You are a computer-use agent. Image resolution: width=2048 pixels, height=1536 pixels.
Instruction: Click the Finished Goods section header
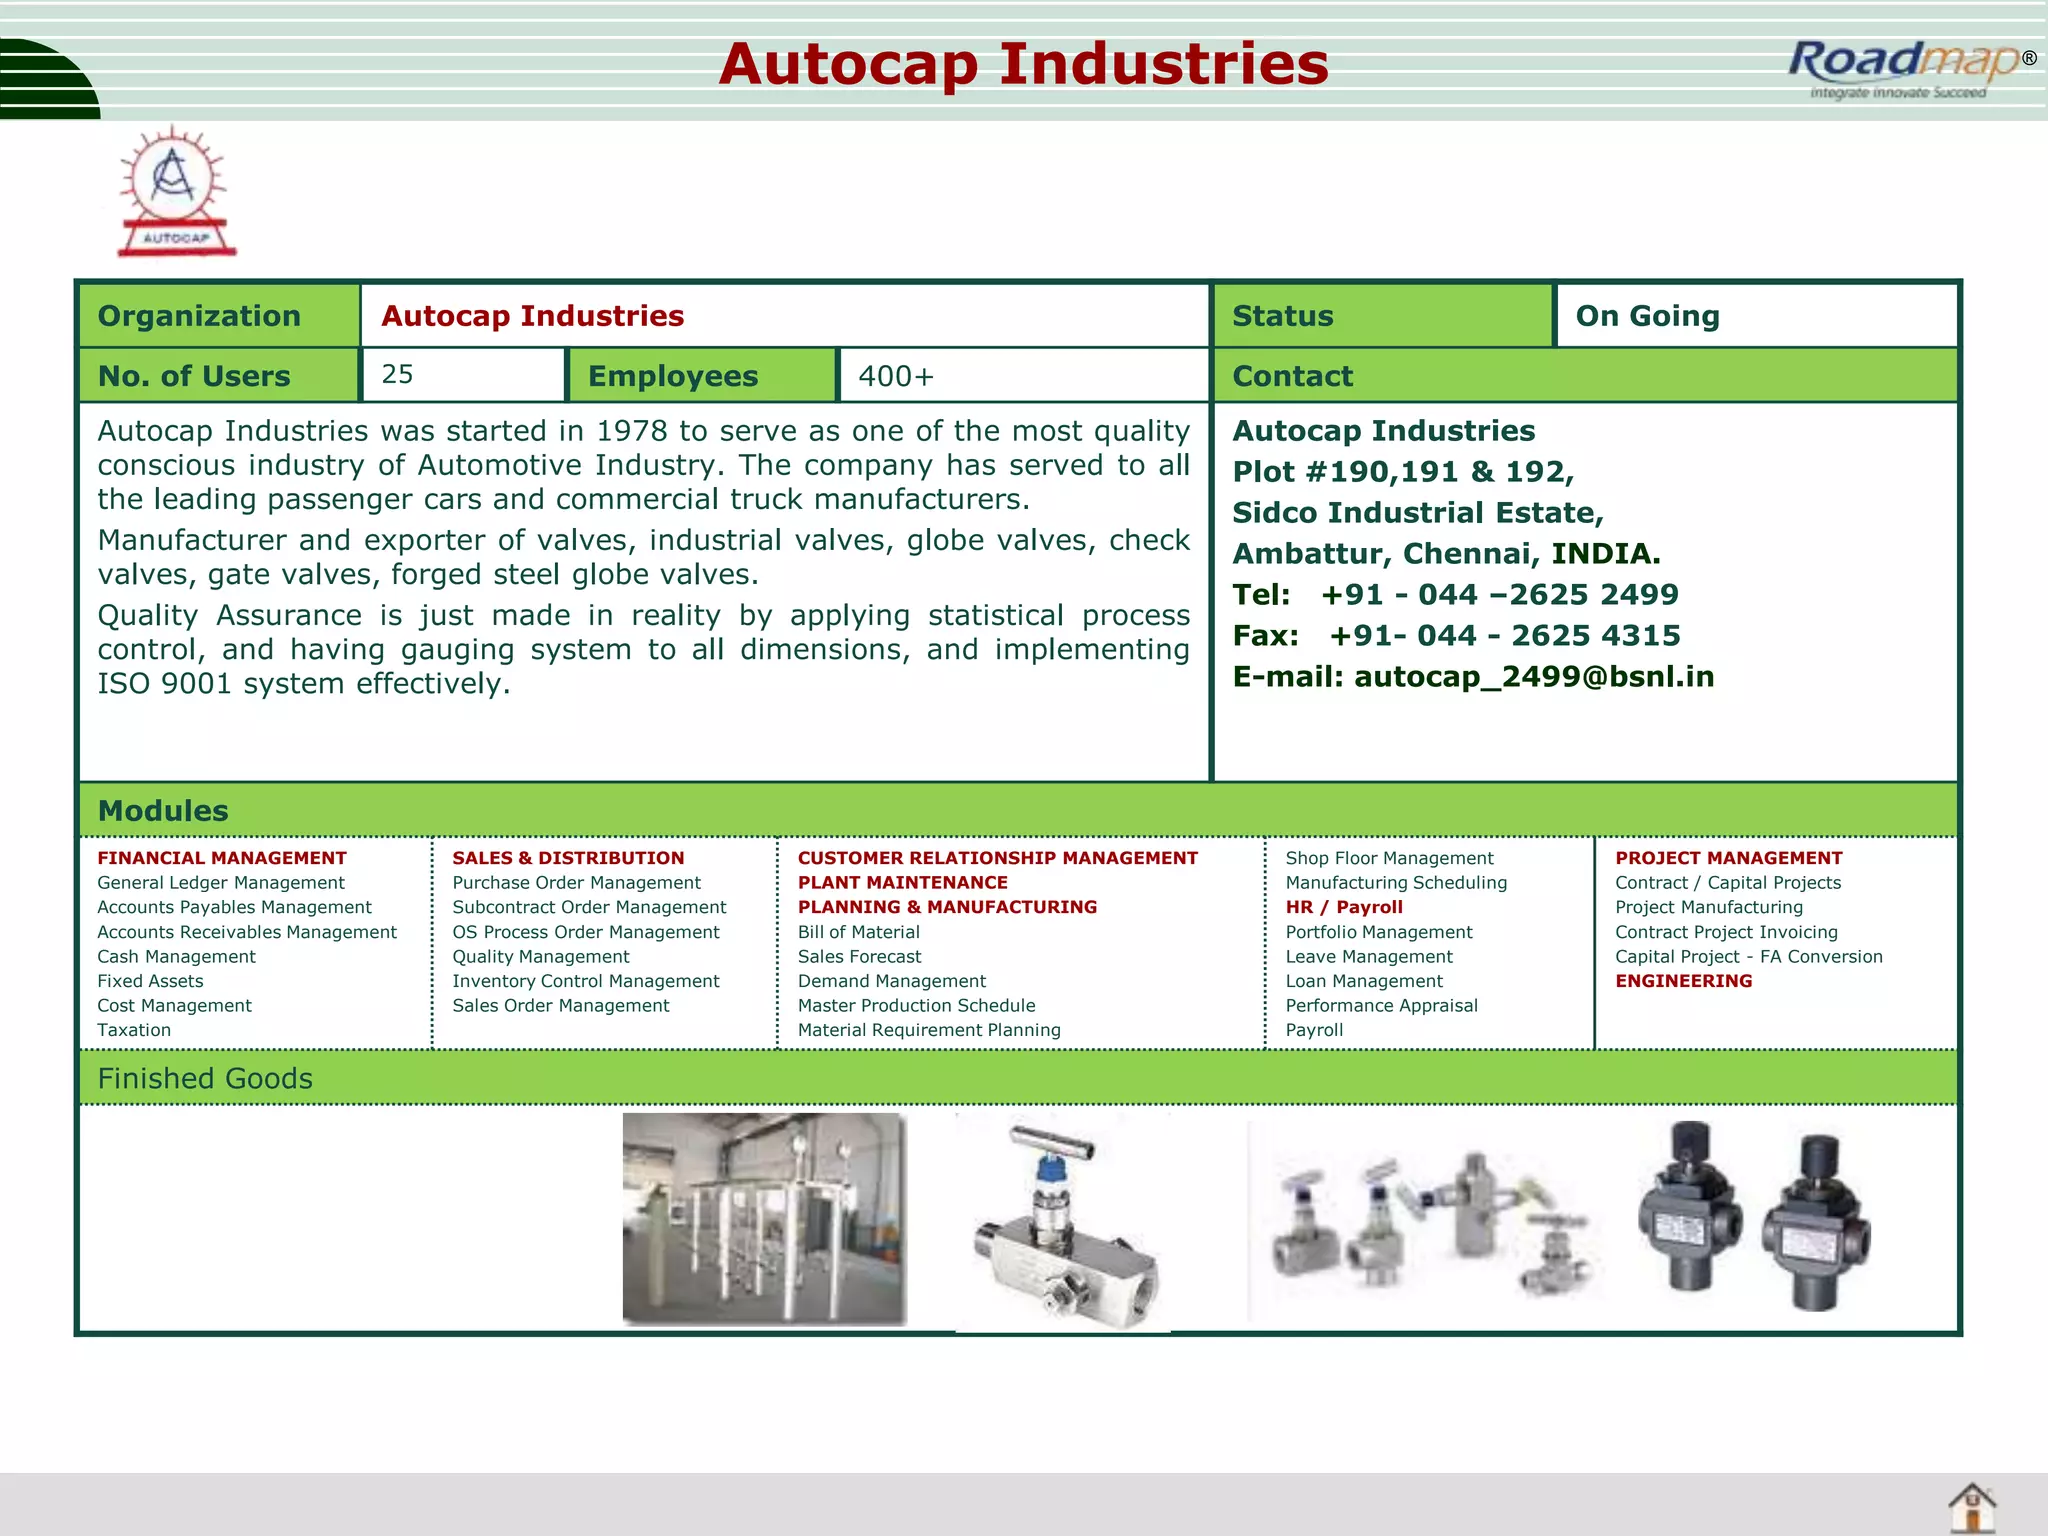[1018, 1078]
